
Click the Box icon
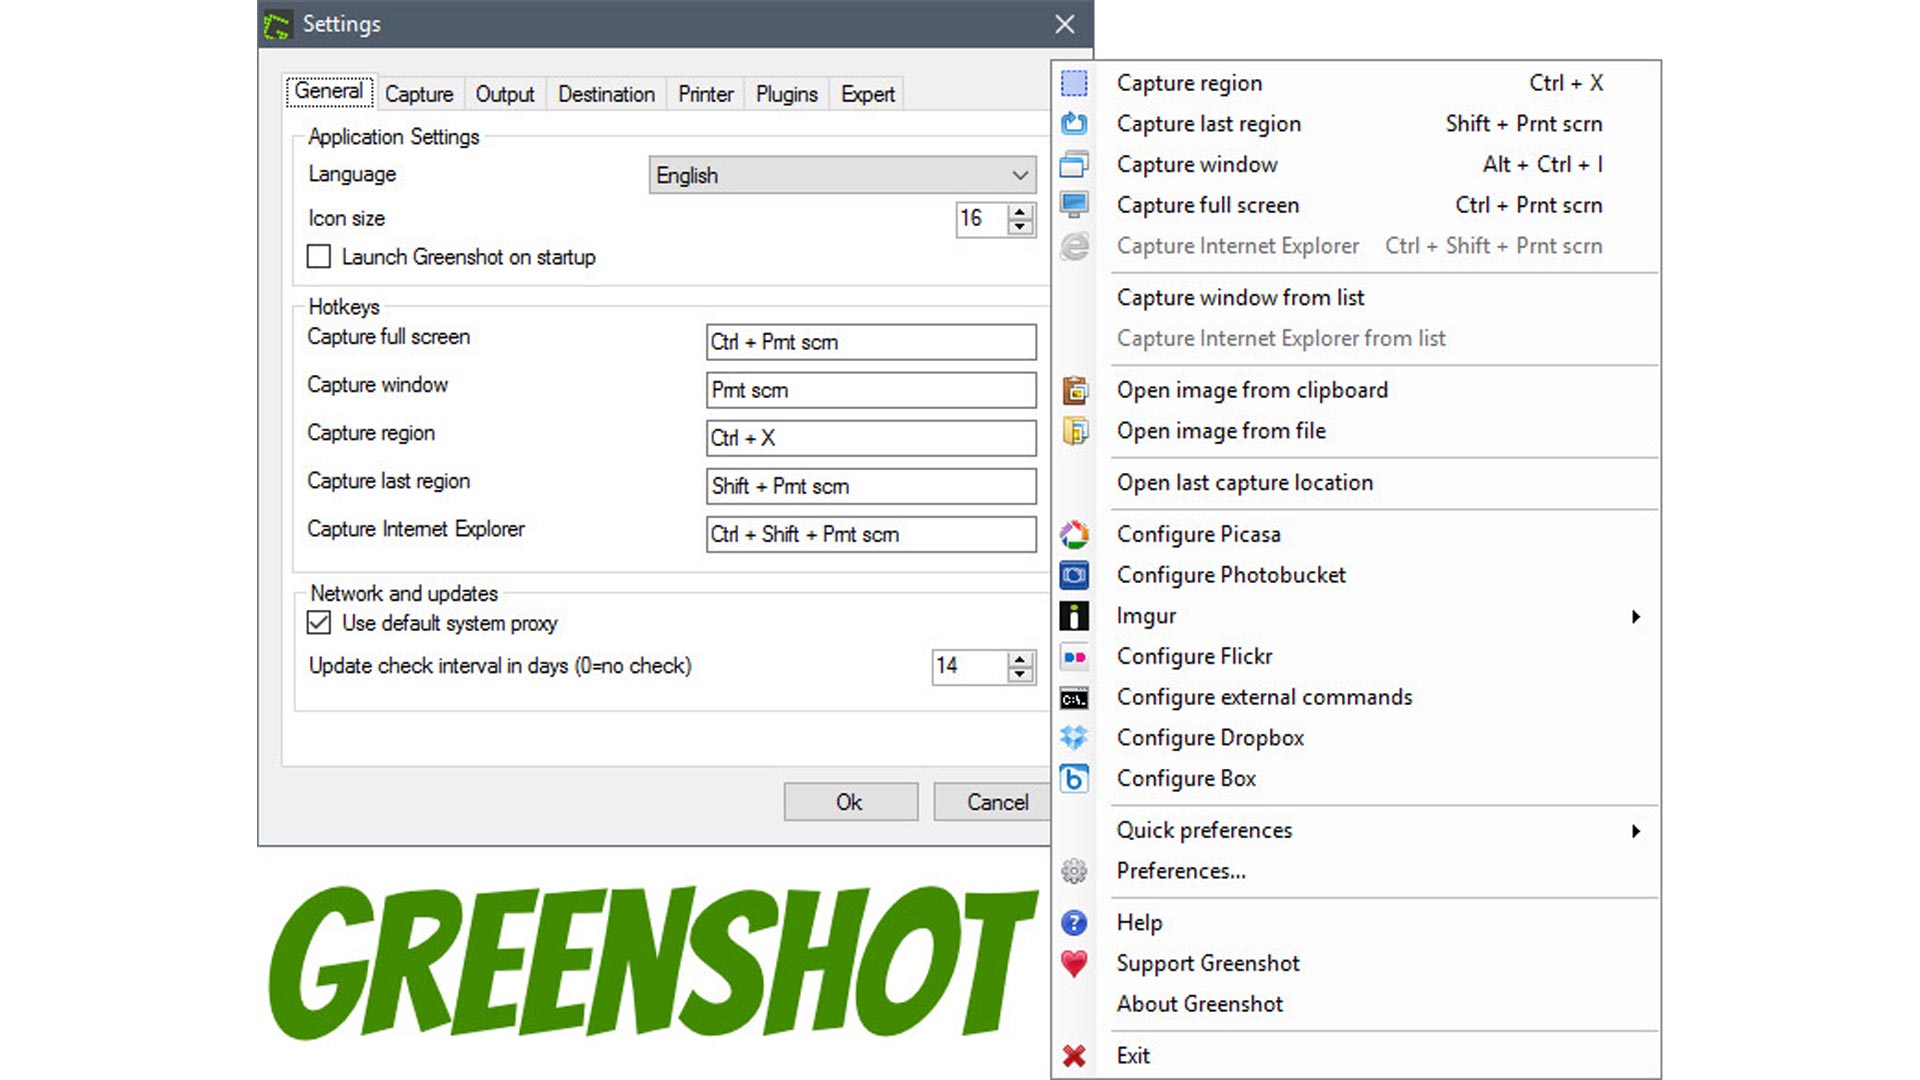click(x=1074, y=778)
